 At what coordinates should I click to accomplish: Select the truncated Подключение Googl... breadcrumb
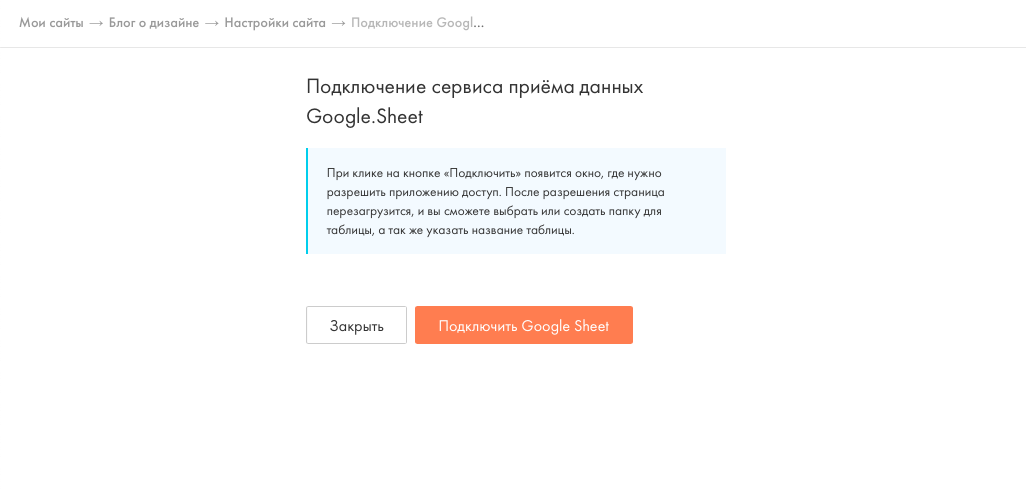point(417,24)
